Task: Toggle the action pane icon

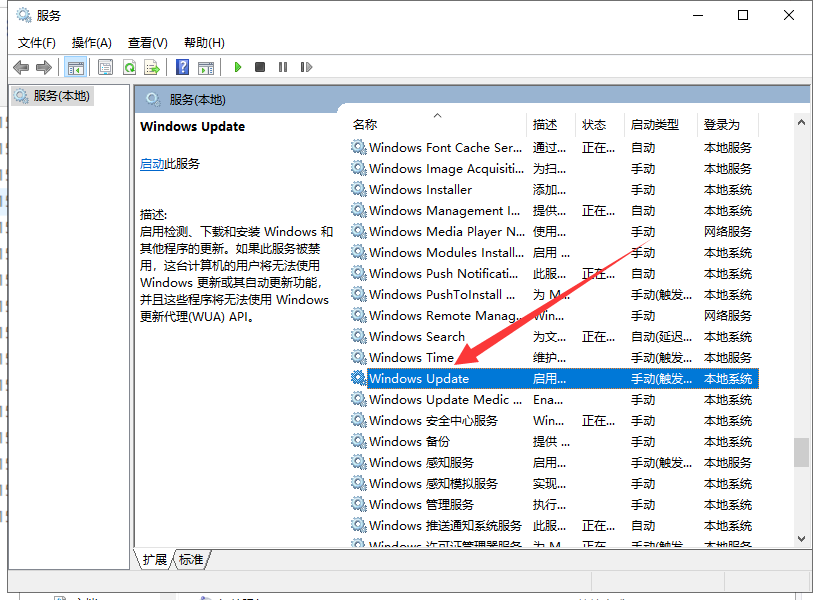Action: [x=206, y=66]
